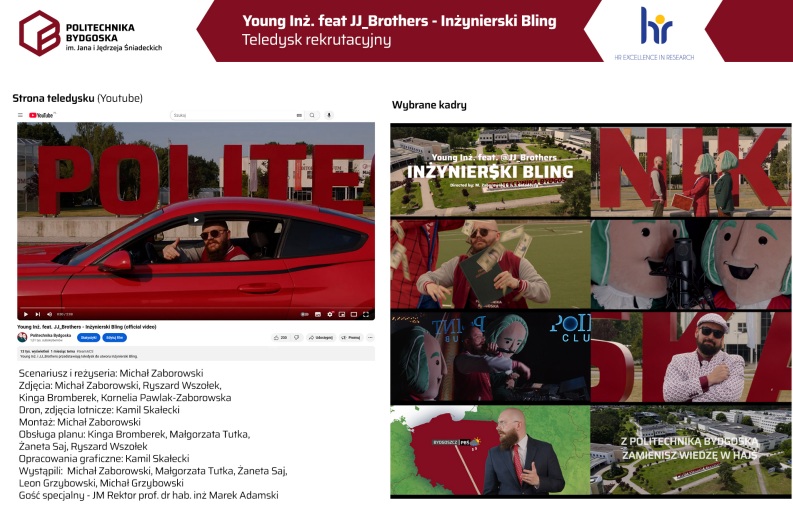Mute the video volume
The image size is (793, 528).
51,314
